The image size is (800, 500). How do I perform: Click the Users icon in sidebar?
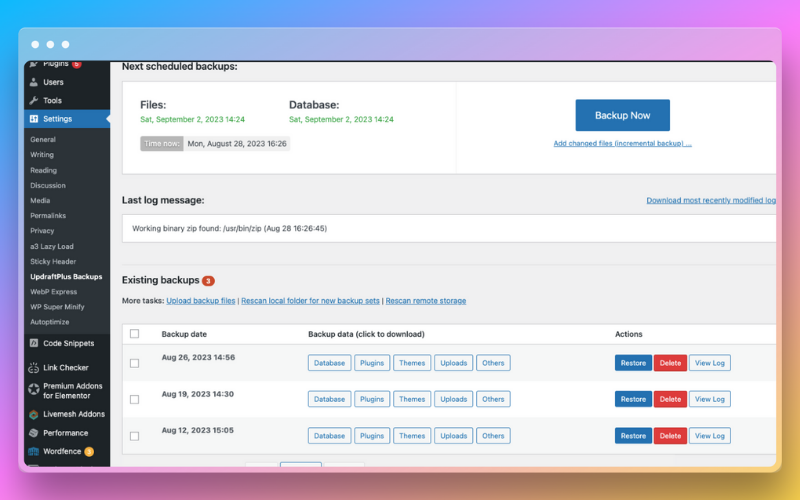[34, 82]
